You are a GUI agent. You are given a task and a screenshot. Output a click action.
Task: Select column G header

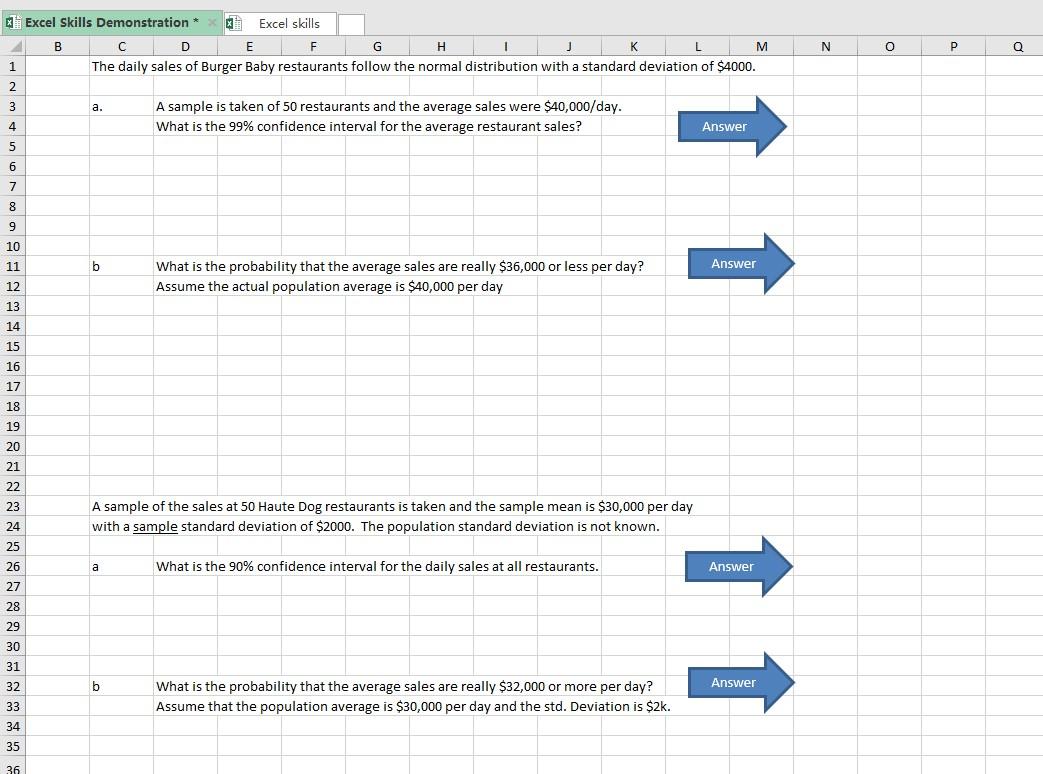377,47
